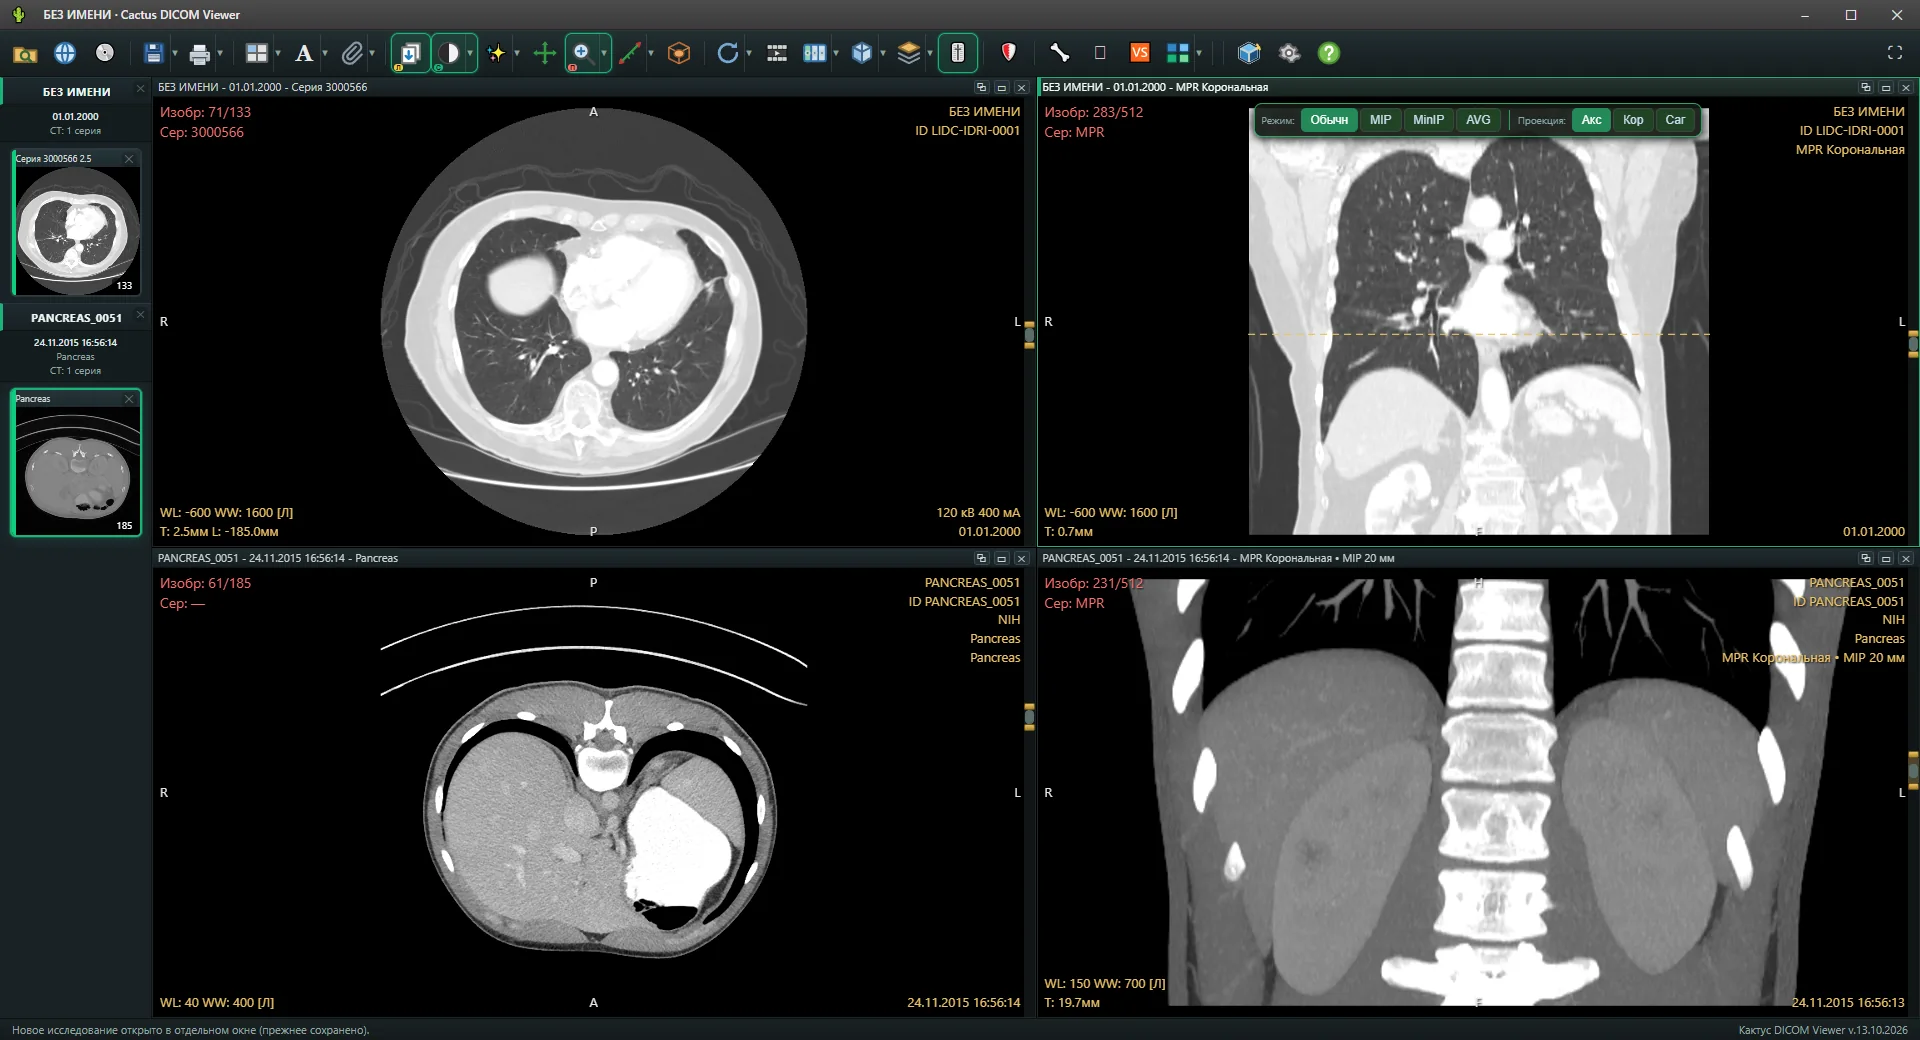Image resolution: width=1920 pixels, height=1040 pixels.
Task: Click the orange VS compare icon
Action: point(1140,53)
